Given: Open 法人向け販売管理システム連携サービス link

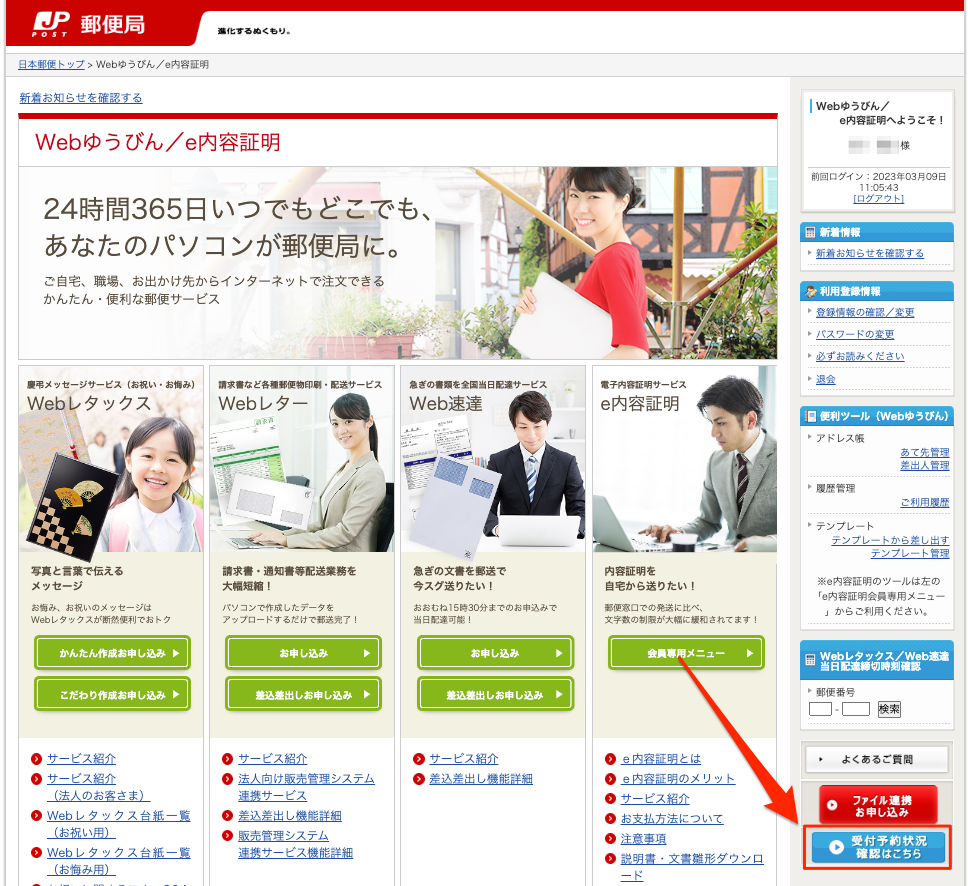Looking at the screenshot, I should point(306,787).
